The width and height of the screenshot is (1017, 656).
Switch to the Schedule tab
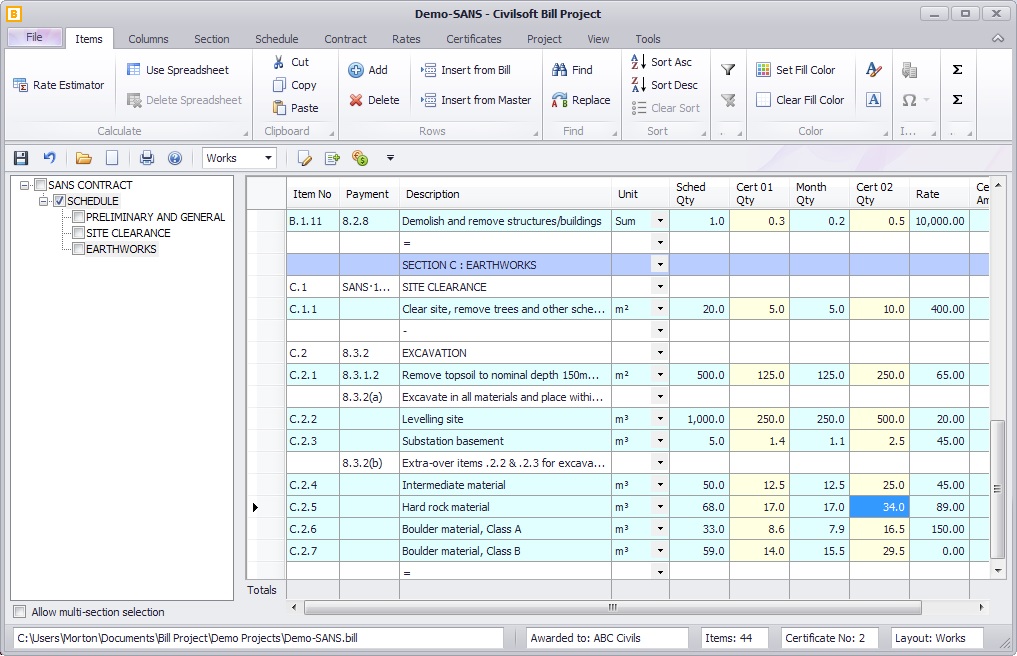[x=276, y=39]
